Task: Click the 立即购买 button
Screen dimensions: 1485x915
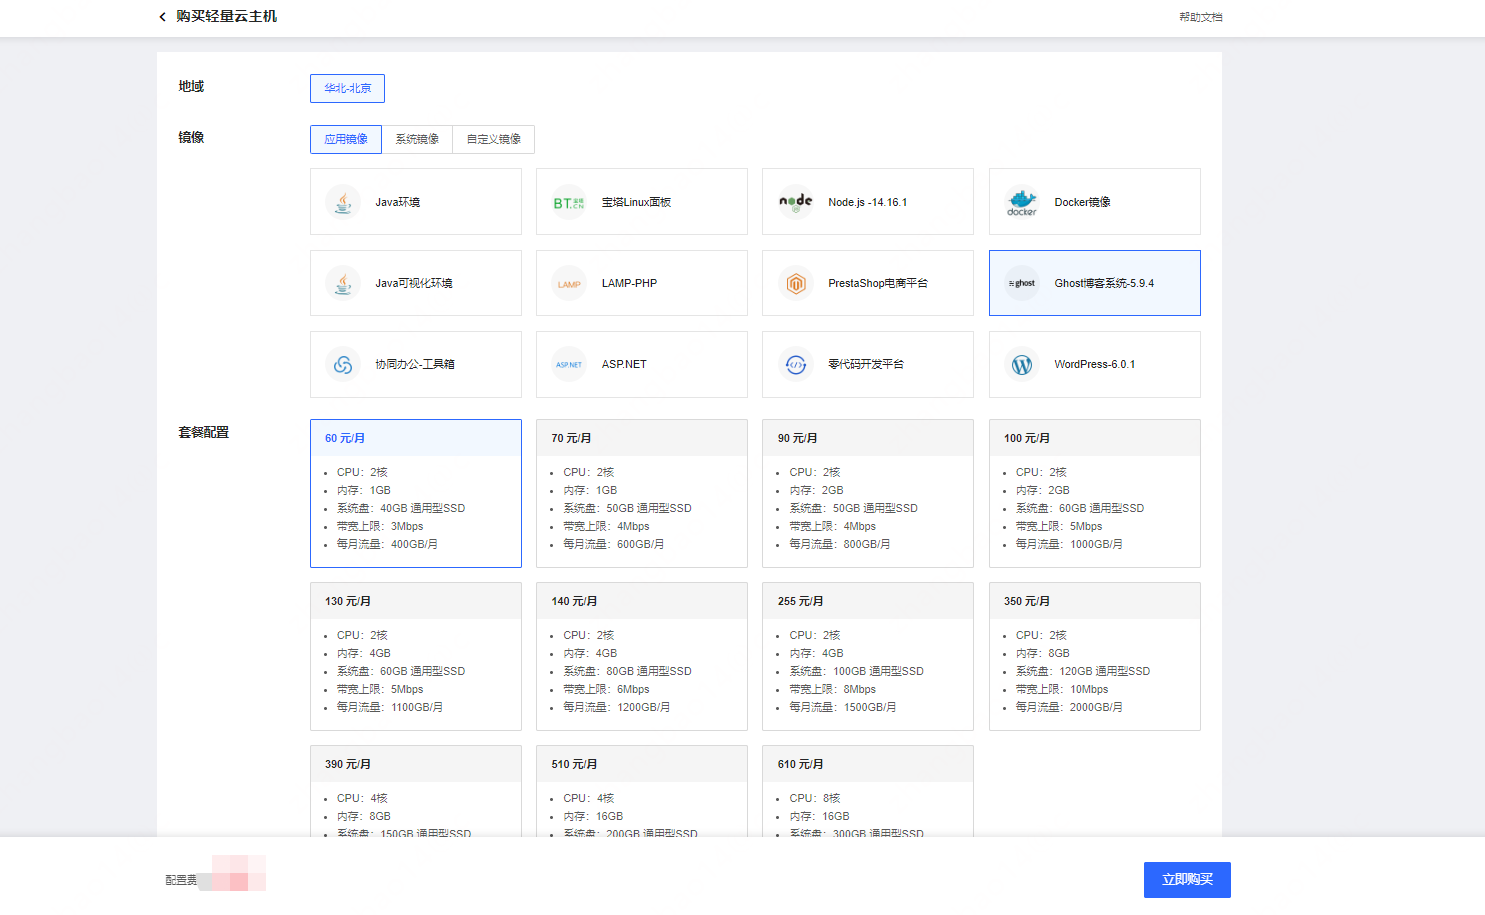Action: [x=1187, y=880]
